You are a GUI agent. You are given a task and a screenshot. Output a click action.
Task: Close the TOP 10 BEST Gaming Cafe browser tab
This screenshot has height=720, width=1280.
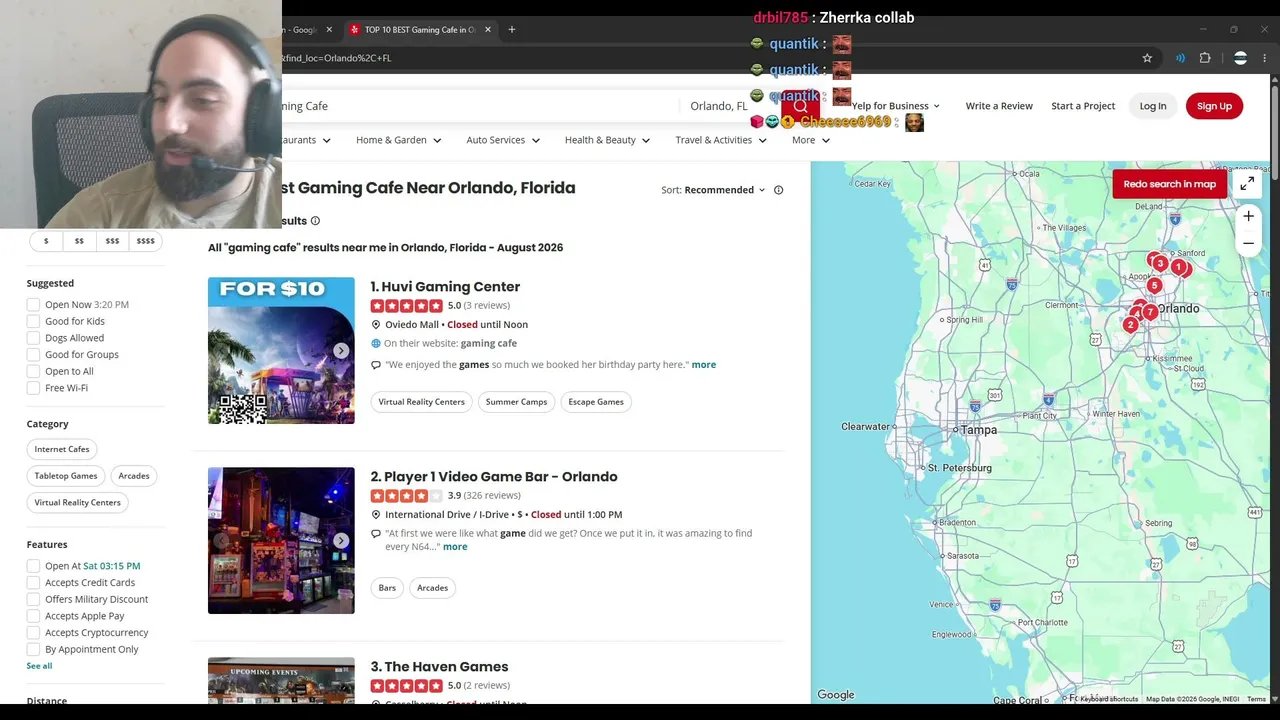point(488,30)
